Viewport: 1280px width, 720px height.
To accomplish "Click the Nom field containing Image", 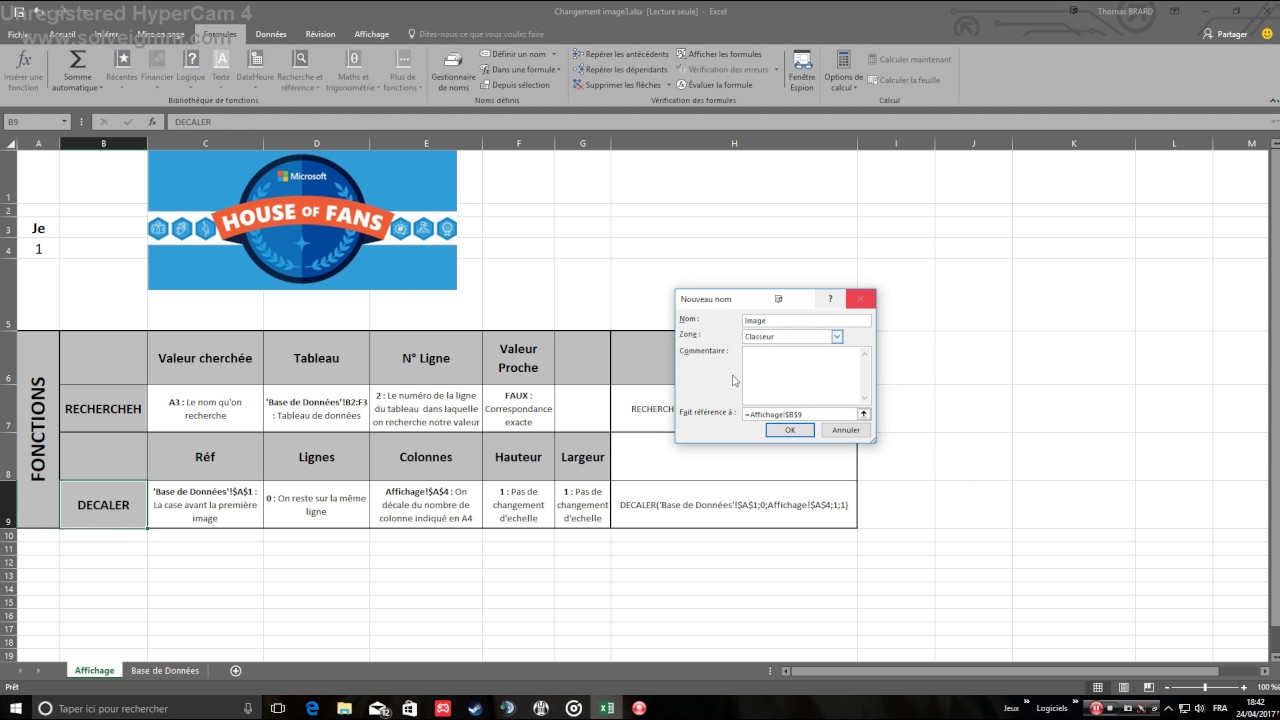I will click(807, 321).
